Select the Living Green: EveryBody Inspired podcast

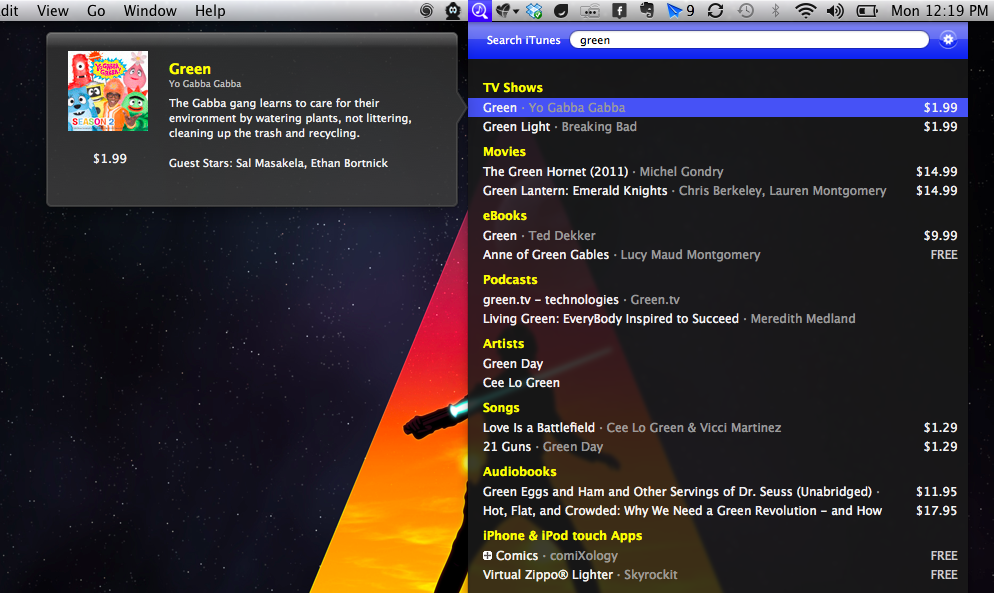(718, 318)
